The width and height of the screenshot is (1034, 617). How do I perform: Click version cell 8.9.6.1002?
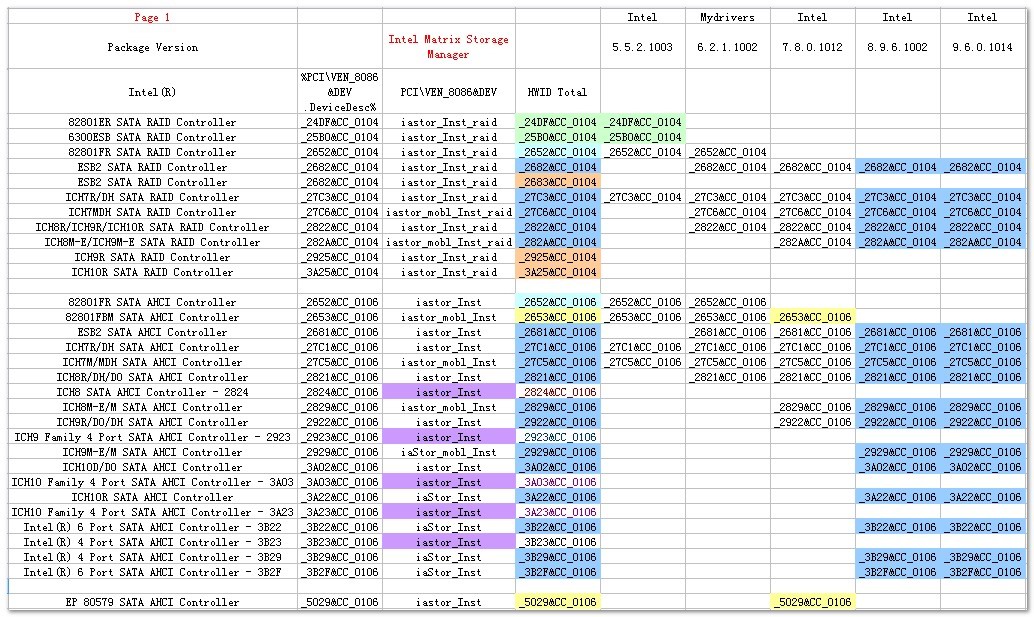[897, 47]
